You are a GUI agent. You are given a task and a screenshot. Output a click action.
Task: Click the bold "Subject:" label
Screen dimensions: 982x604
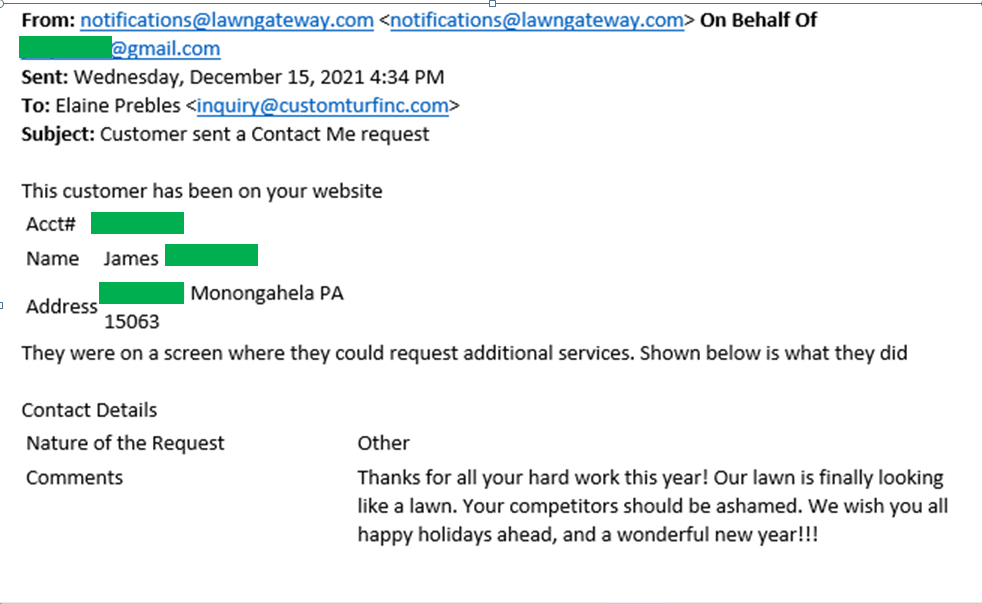pos(58,134)
